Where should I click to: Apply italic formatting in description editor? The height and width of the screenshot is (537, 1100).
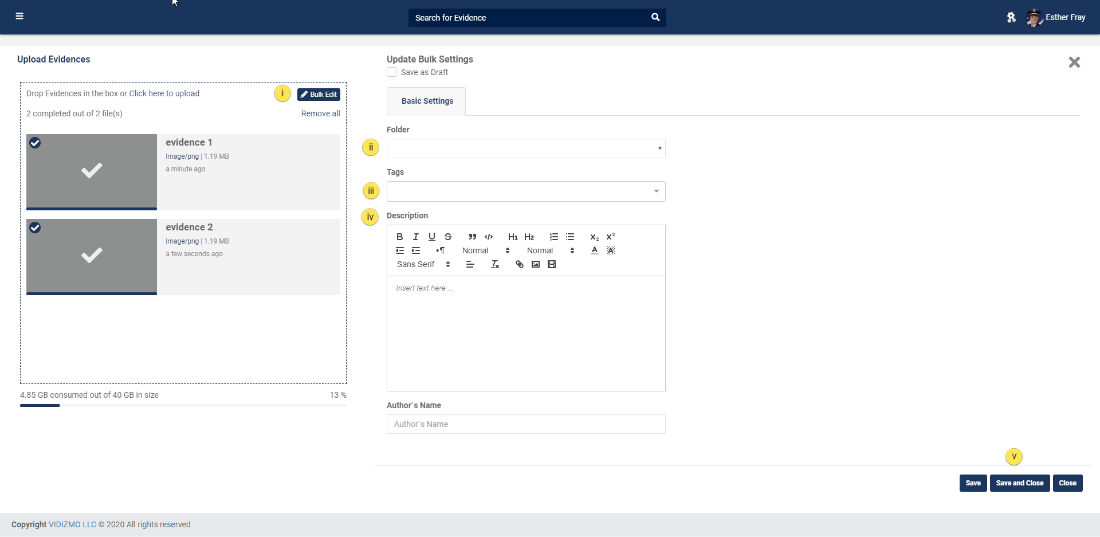(416, 236)
